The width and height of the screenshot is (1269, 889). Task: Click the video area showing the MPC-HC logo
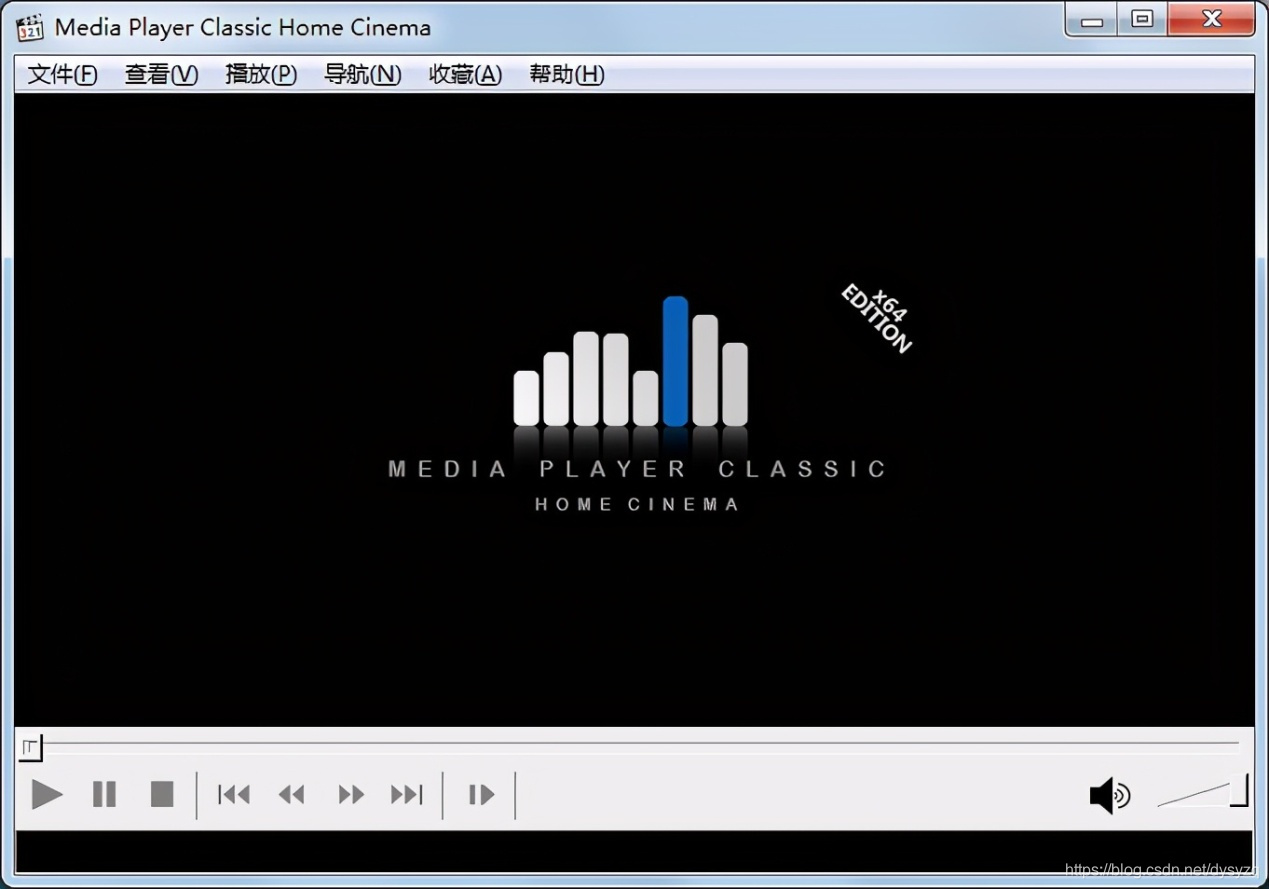pos(634,410)
